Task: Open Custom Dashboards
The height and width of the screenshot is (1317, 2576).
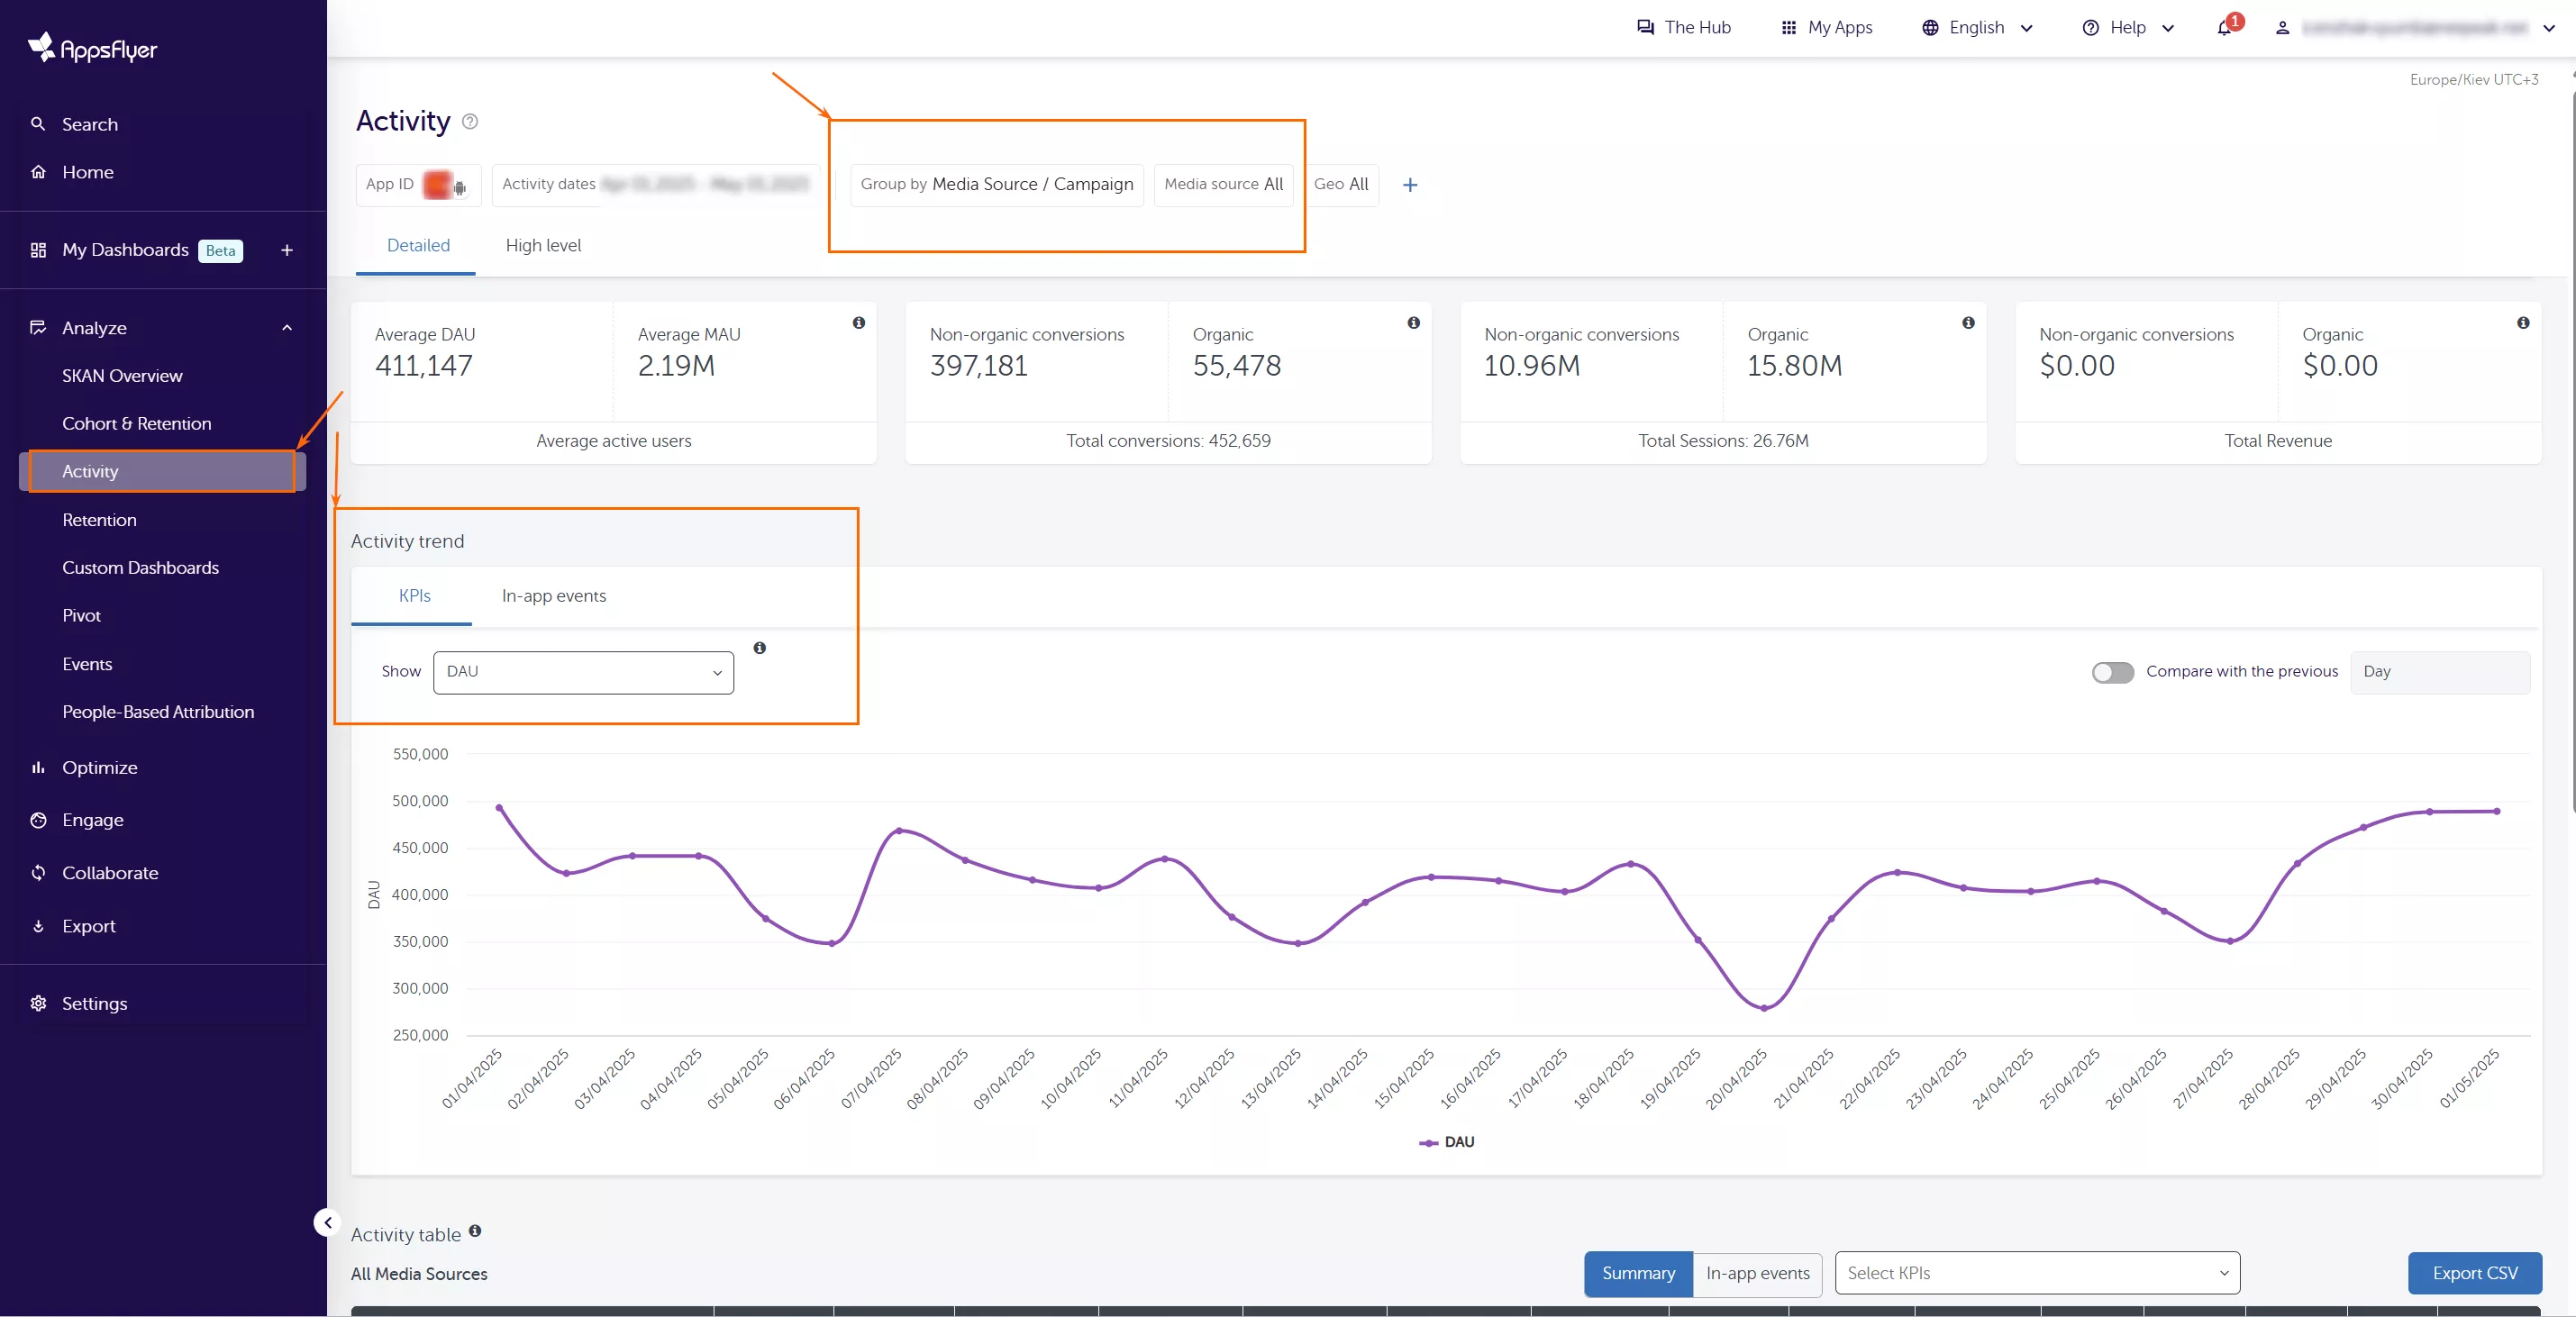Action: pyautogui.click(x=140, y=568)
